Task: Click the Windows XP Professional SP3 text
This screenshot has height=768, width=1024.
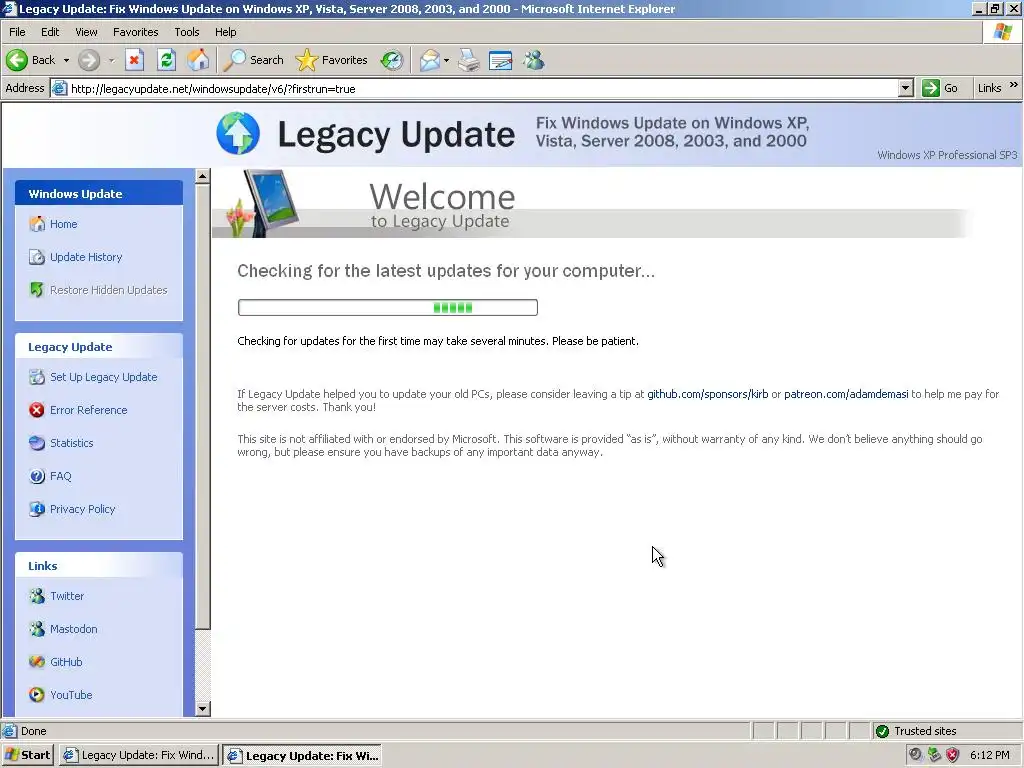Action: 947,155
